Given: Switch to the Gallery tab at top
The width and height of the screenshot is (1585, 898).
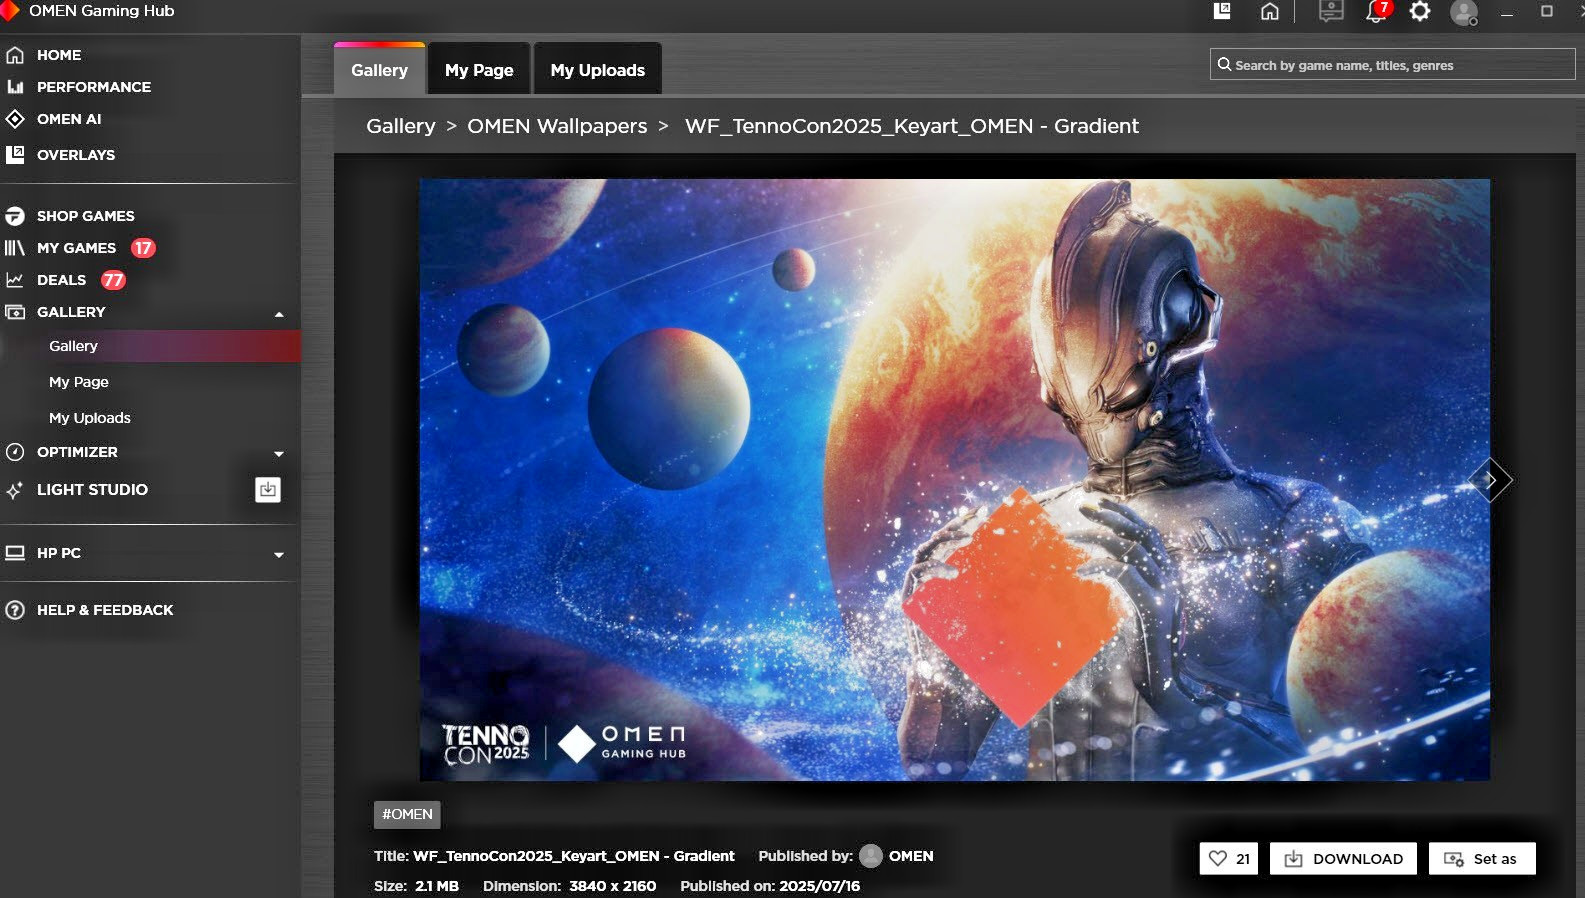Looking at the screenshot, I should point(379,70).
